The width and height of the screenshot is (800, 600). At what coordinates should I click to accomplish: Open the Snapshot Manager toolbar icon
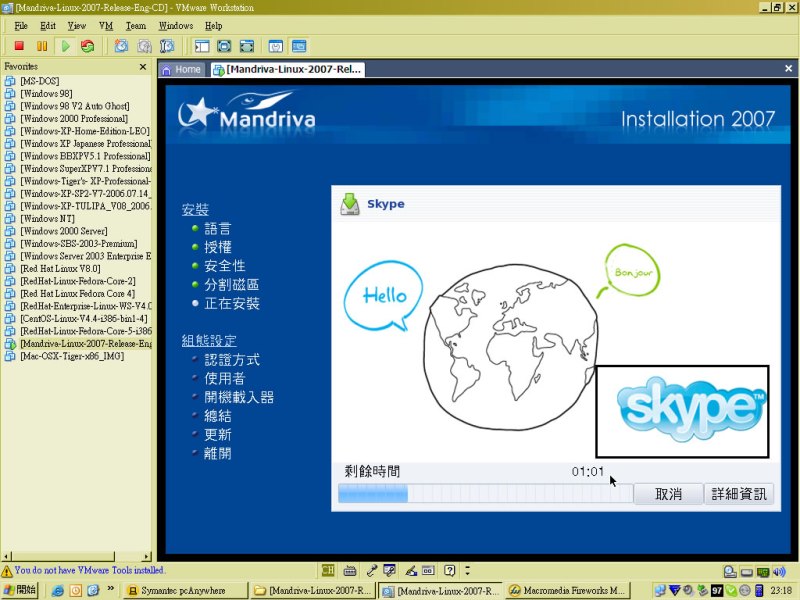167,46
